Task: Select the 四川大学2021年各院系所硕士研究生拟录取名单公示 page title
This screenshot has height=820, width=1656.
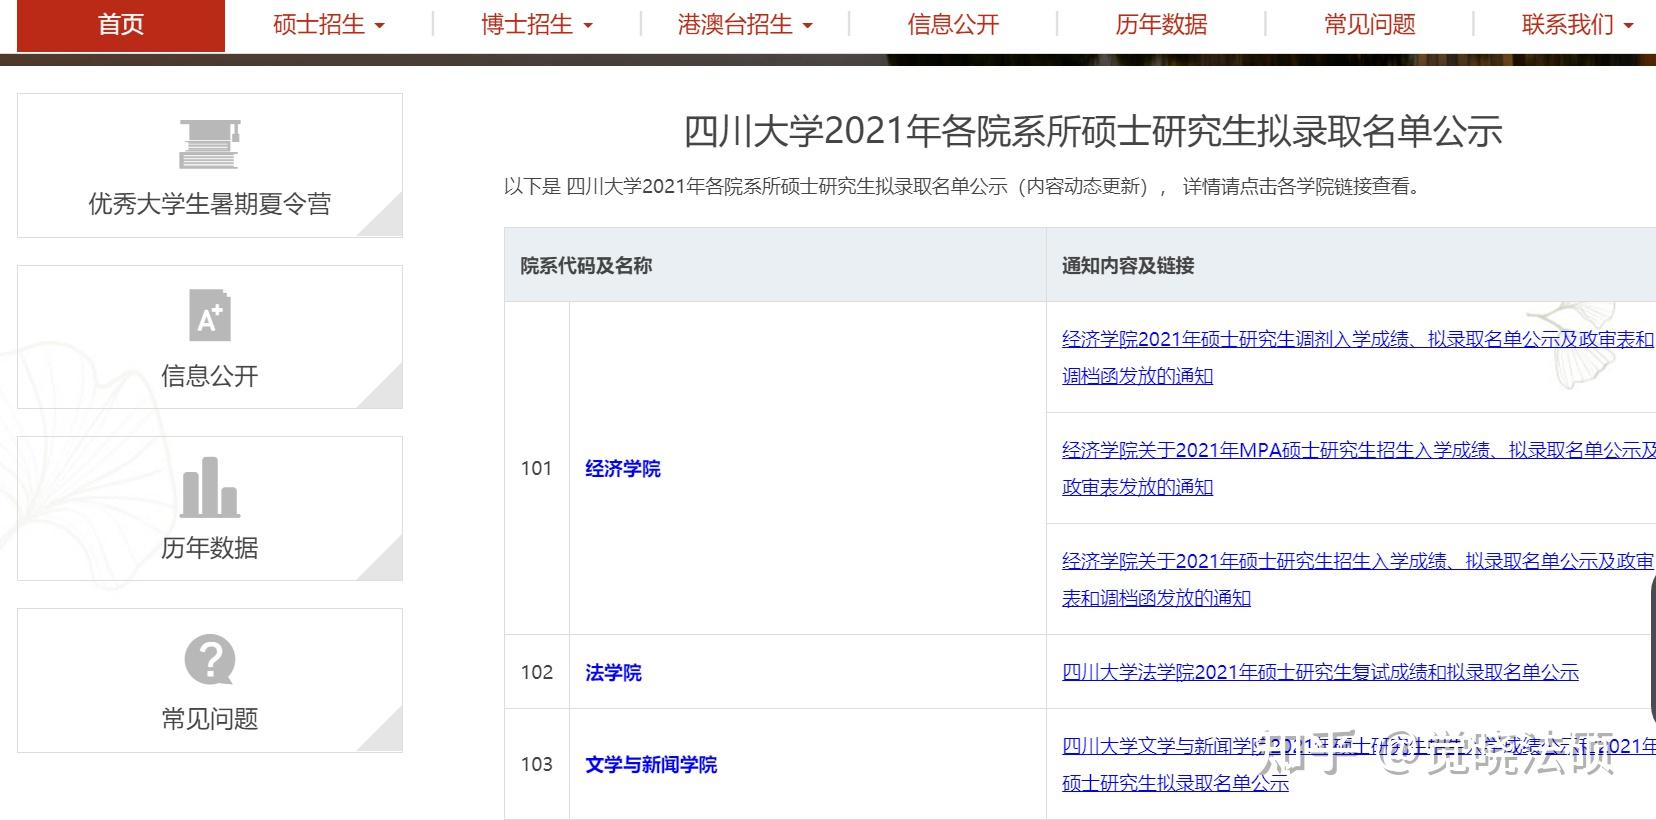Action: [x=1093, y=131]
